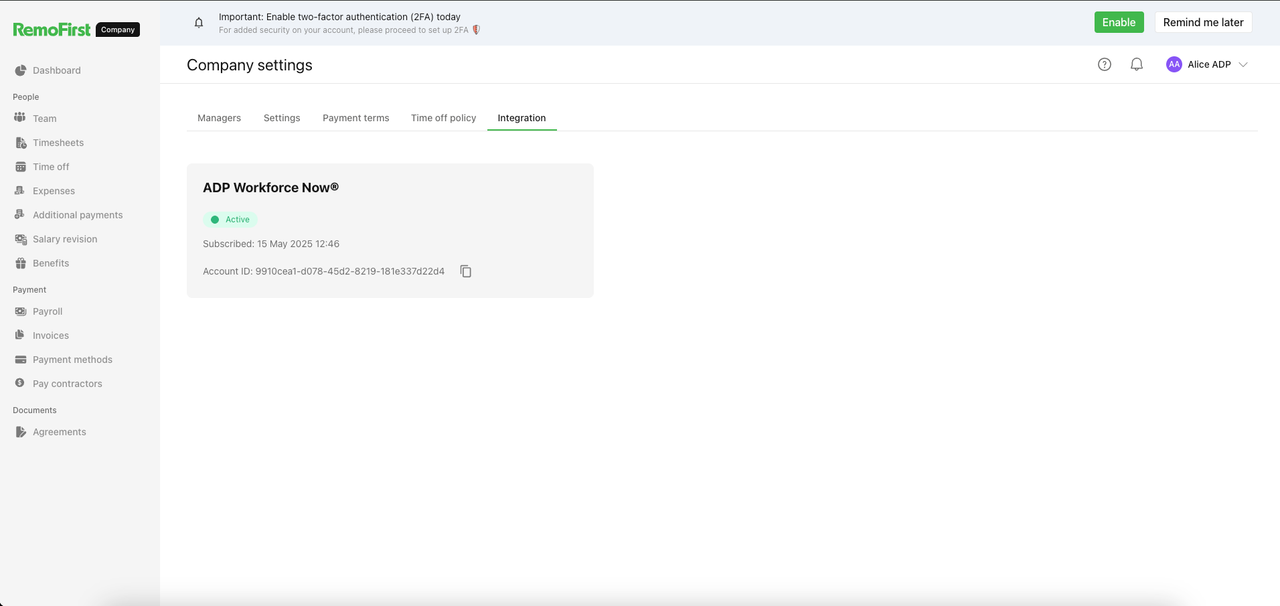Viewport: 1280px width, 606px height.
Task: Click the Subscribed date text
Action: point(271,244)
